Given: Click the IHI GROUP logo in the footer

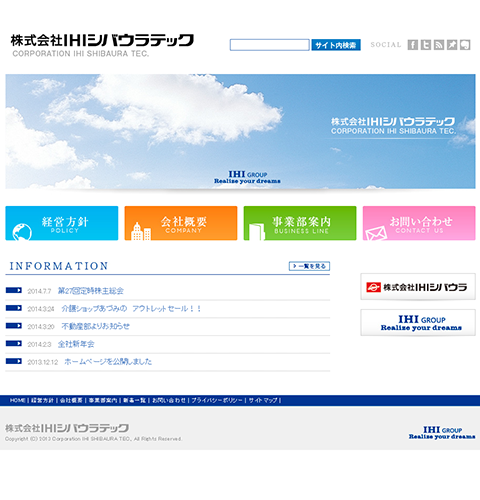Looking at the screenshot, I should [x=442, y=433].
